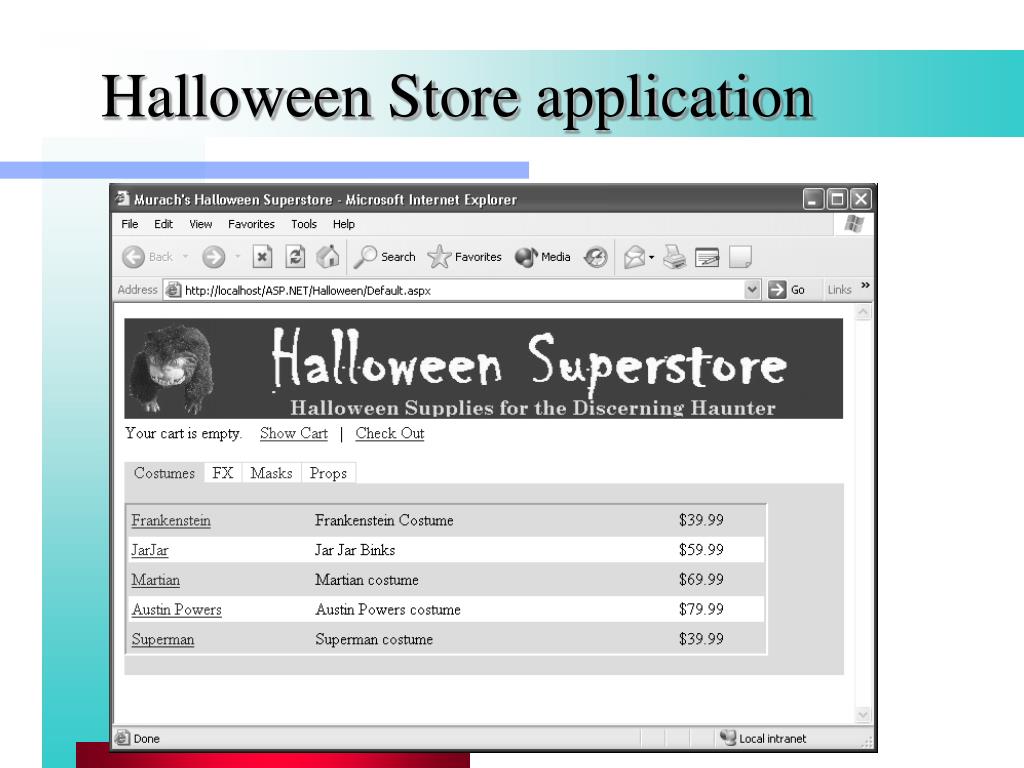
Task: Click the Local intranet zone icon
Action: pos(728,738)
